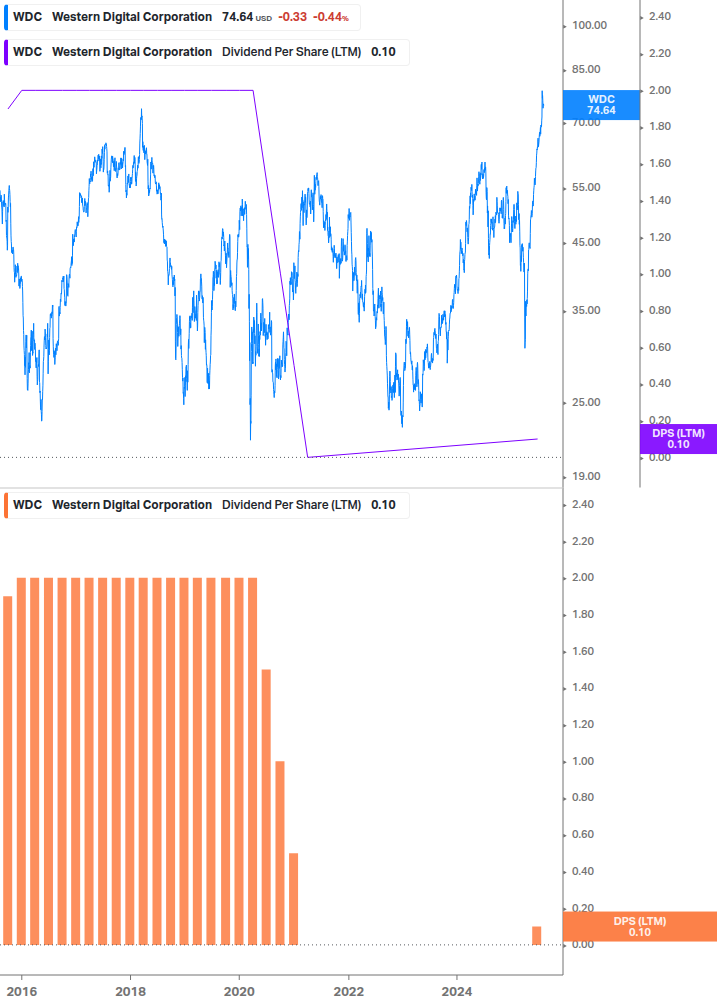Click the orange 0.50 dividend bar
The width and height of the screenshot is (717, 1005).
[293, 899]
